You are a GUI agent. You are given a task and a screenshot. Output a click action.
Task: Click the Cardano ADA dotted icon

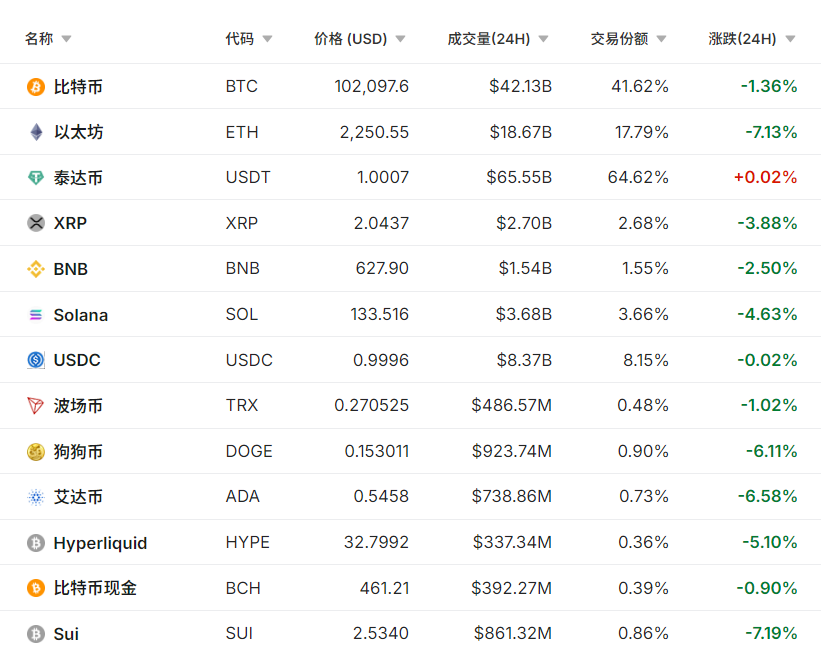coord(36,497)
